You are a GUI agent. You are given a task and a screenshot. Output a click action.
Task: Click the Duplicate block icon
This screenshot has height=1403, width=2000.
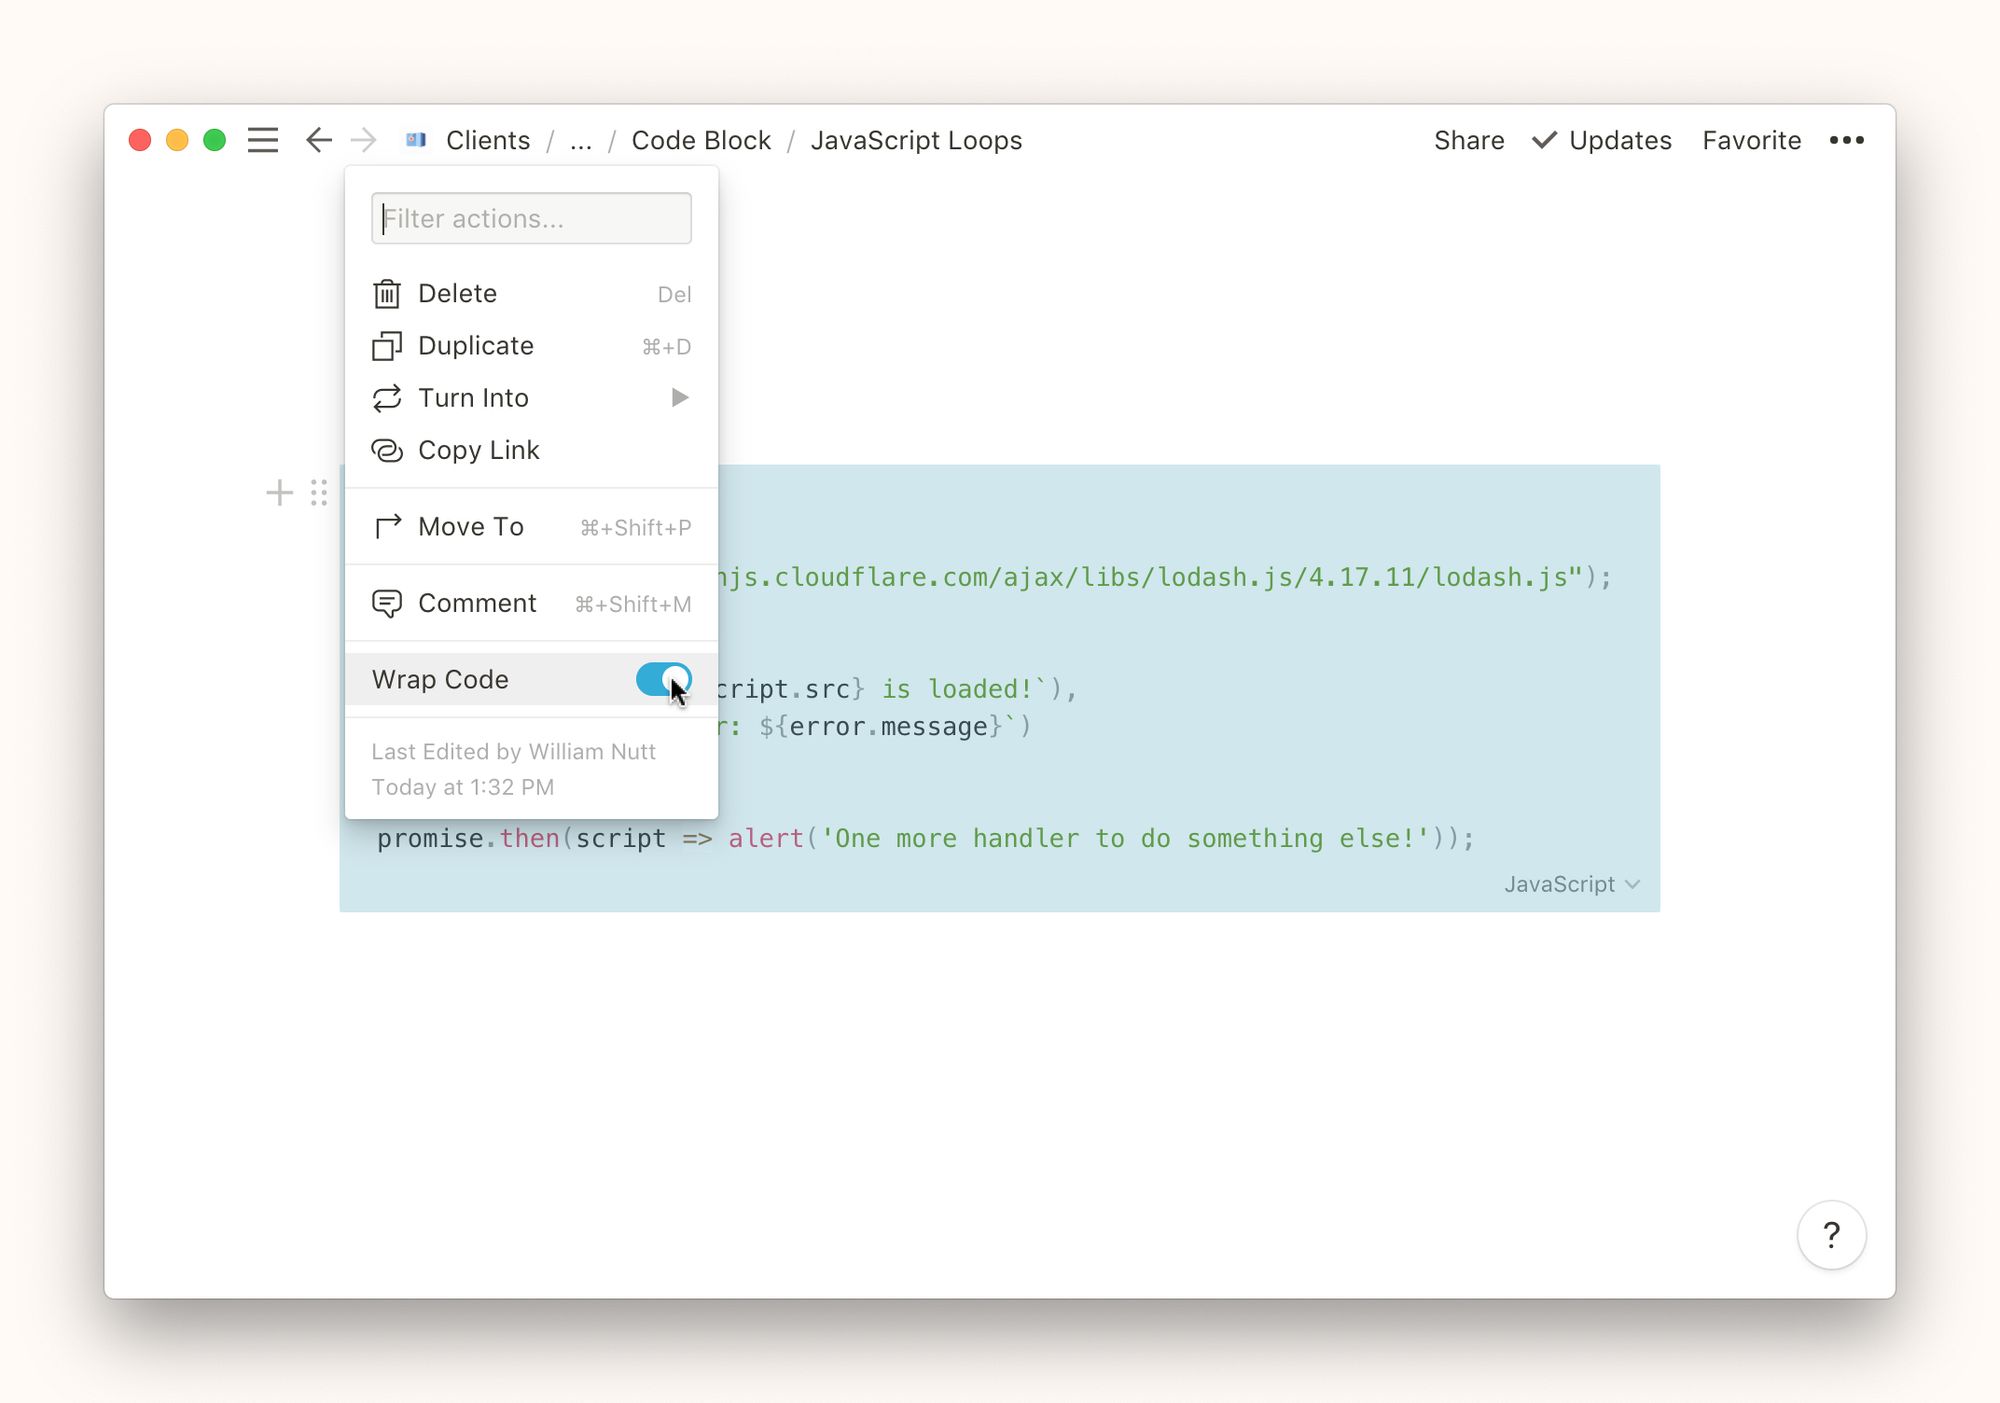[391, 347]
